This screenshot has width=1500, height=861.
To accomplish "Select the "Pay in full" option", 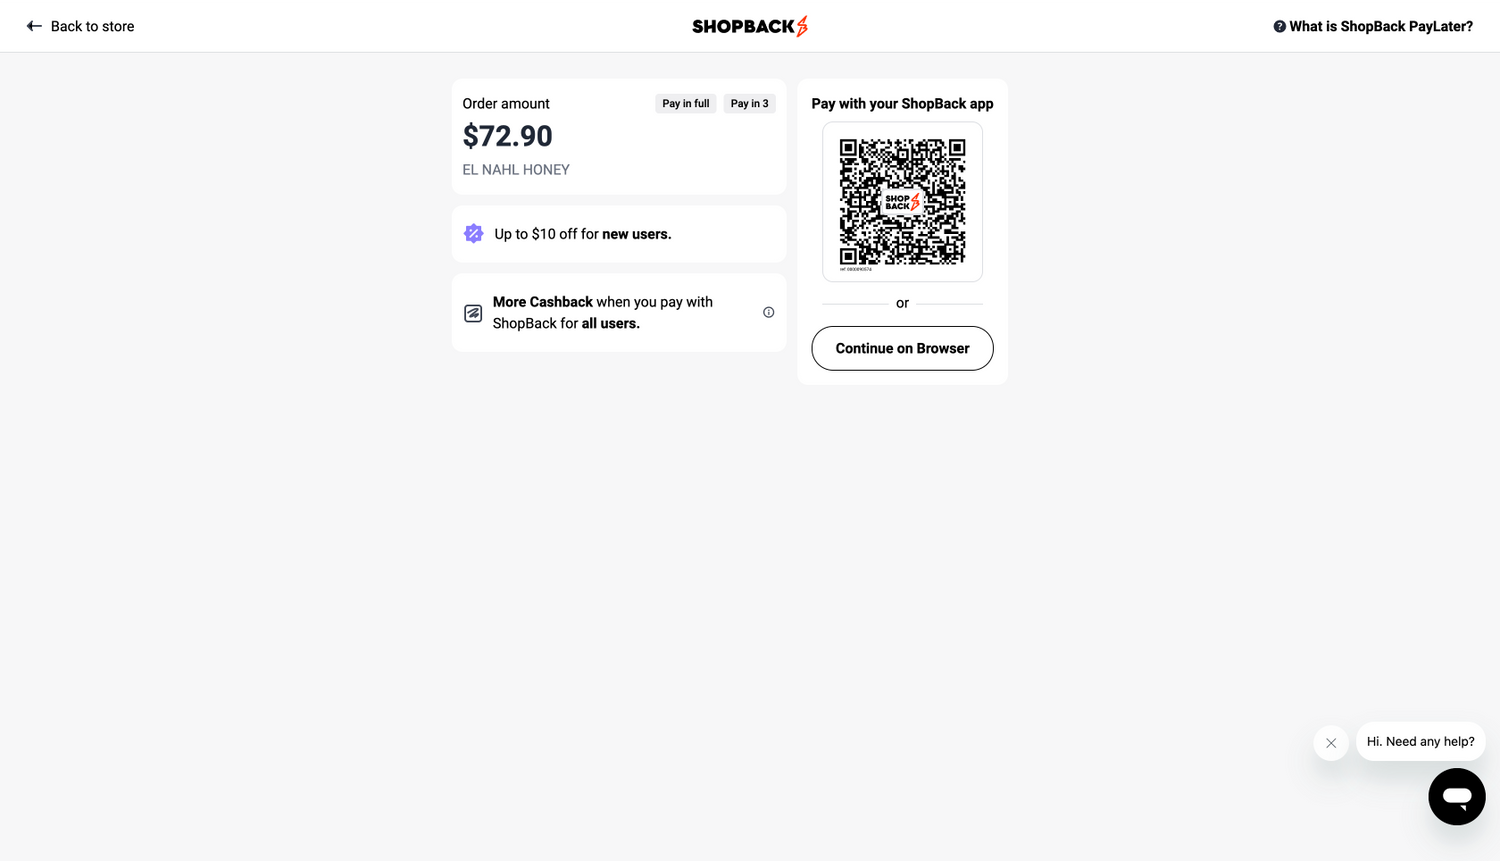I will coord(685,103).
